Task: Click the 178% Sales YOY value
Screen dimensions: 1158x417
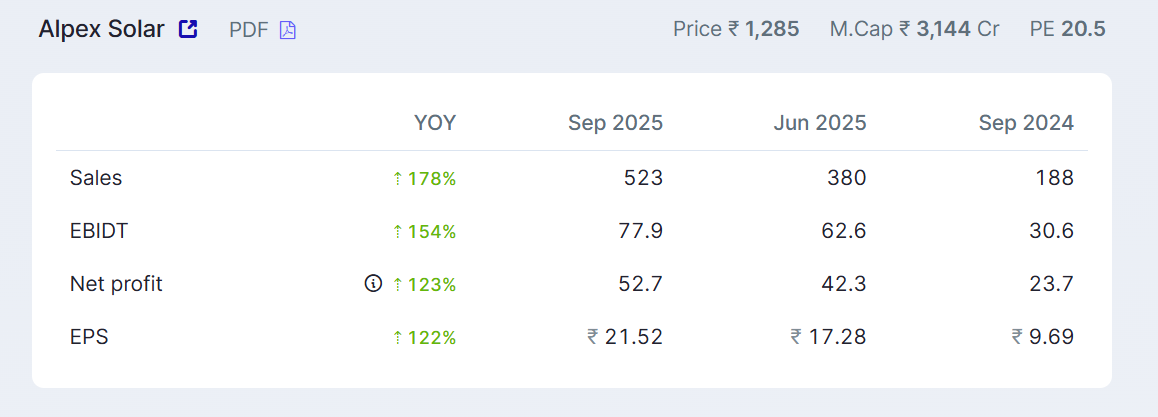Action: [432, 179]
